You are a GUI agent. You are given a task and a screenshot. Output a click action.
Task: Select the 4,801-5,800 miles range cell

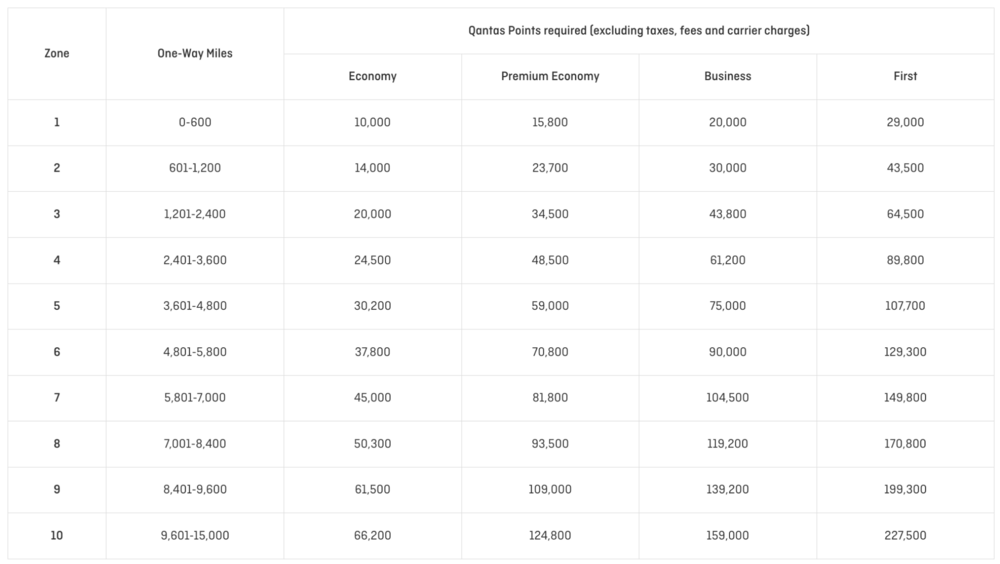pos(195,352)
